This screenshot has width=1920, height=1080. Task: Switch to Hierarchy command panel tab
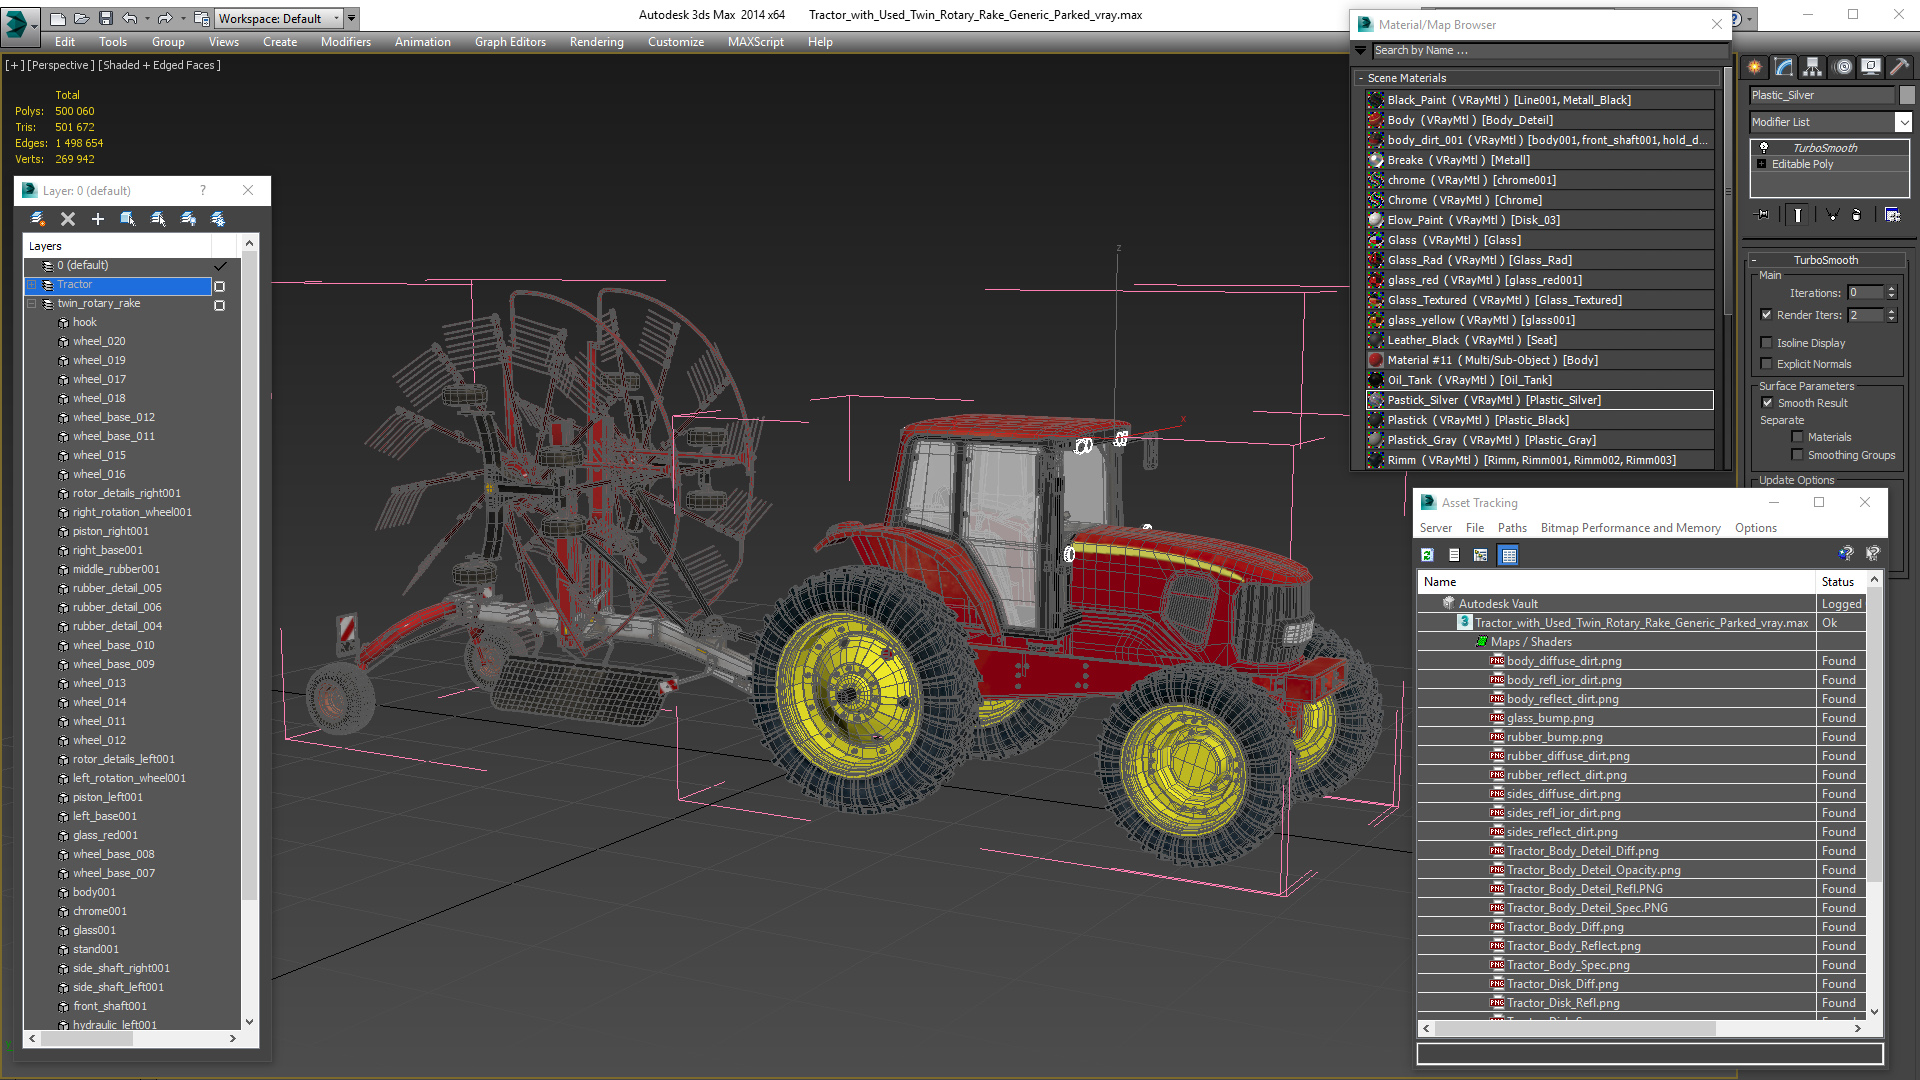1812,67
